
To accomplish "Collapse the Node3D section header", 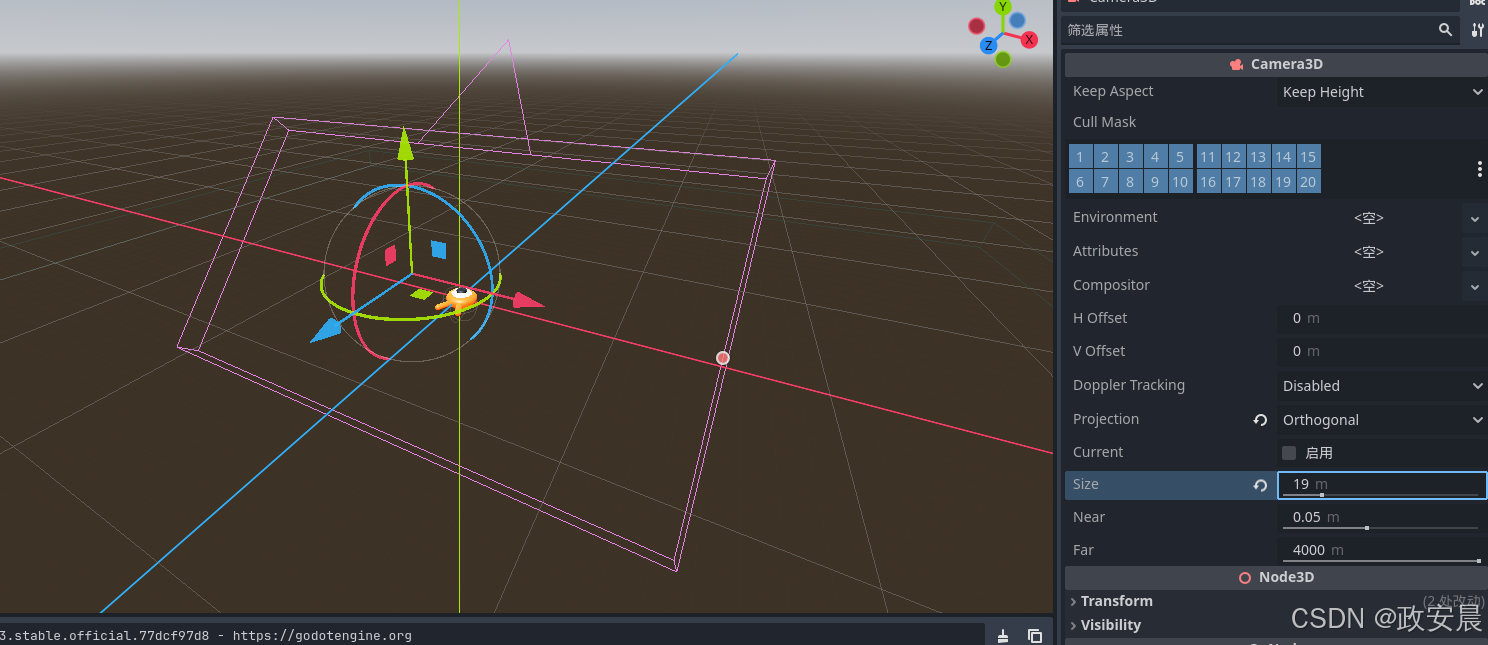I will [1276, 577].
